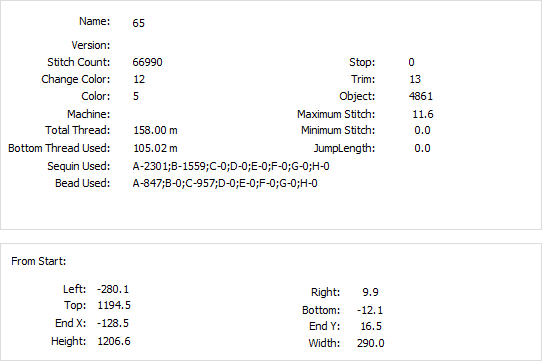The height and width of the screenshot is (361, 542).
Task: Click the Name value 65
Action: click(138, 23)
